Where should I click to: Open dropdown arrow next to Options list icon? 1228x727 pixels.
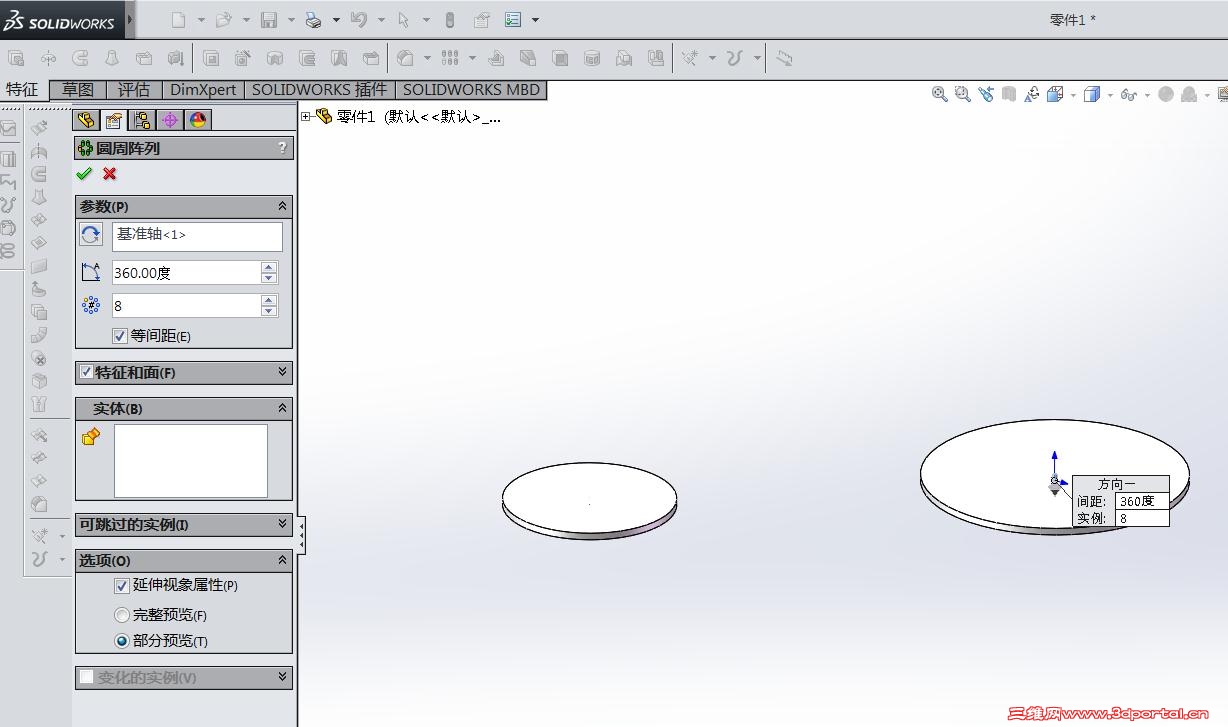pos(535,19)
